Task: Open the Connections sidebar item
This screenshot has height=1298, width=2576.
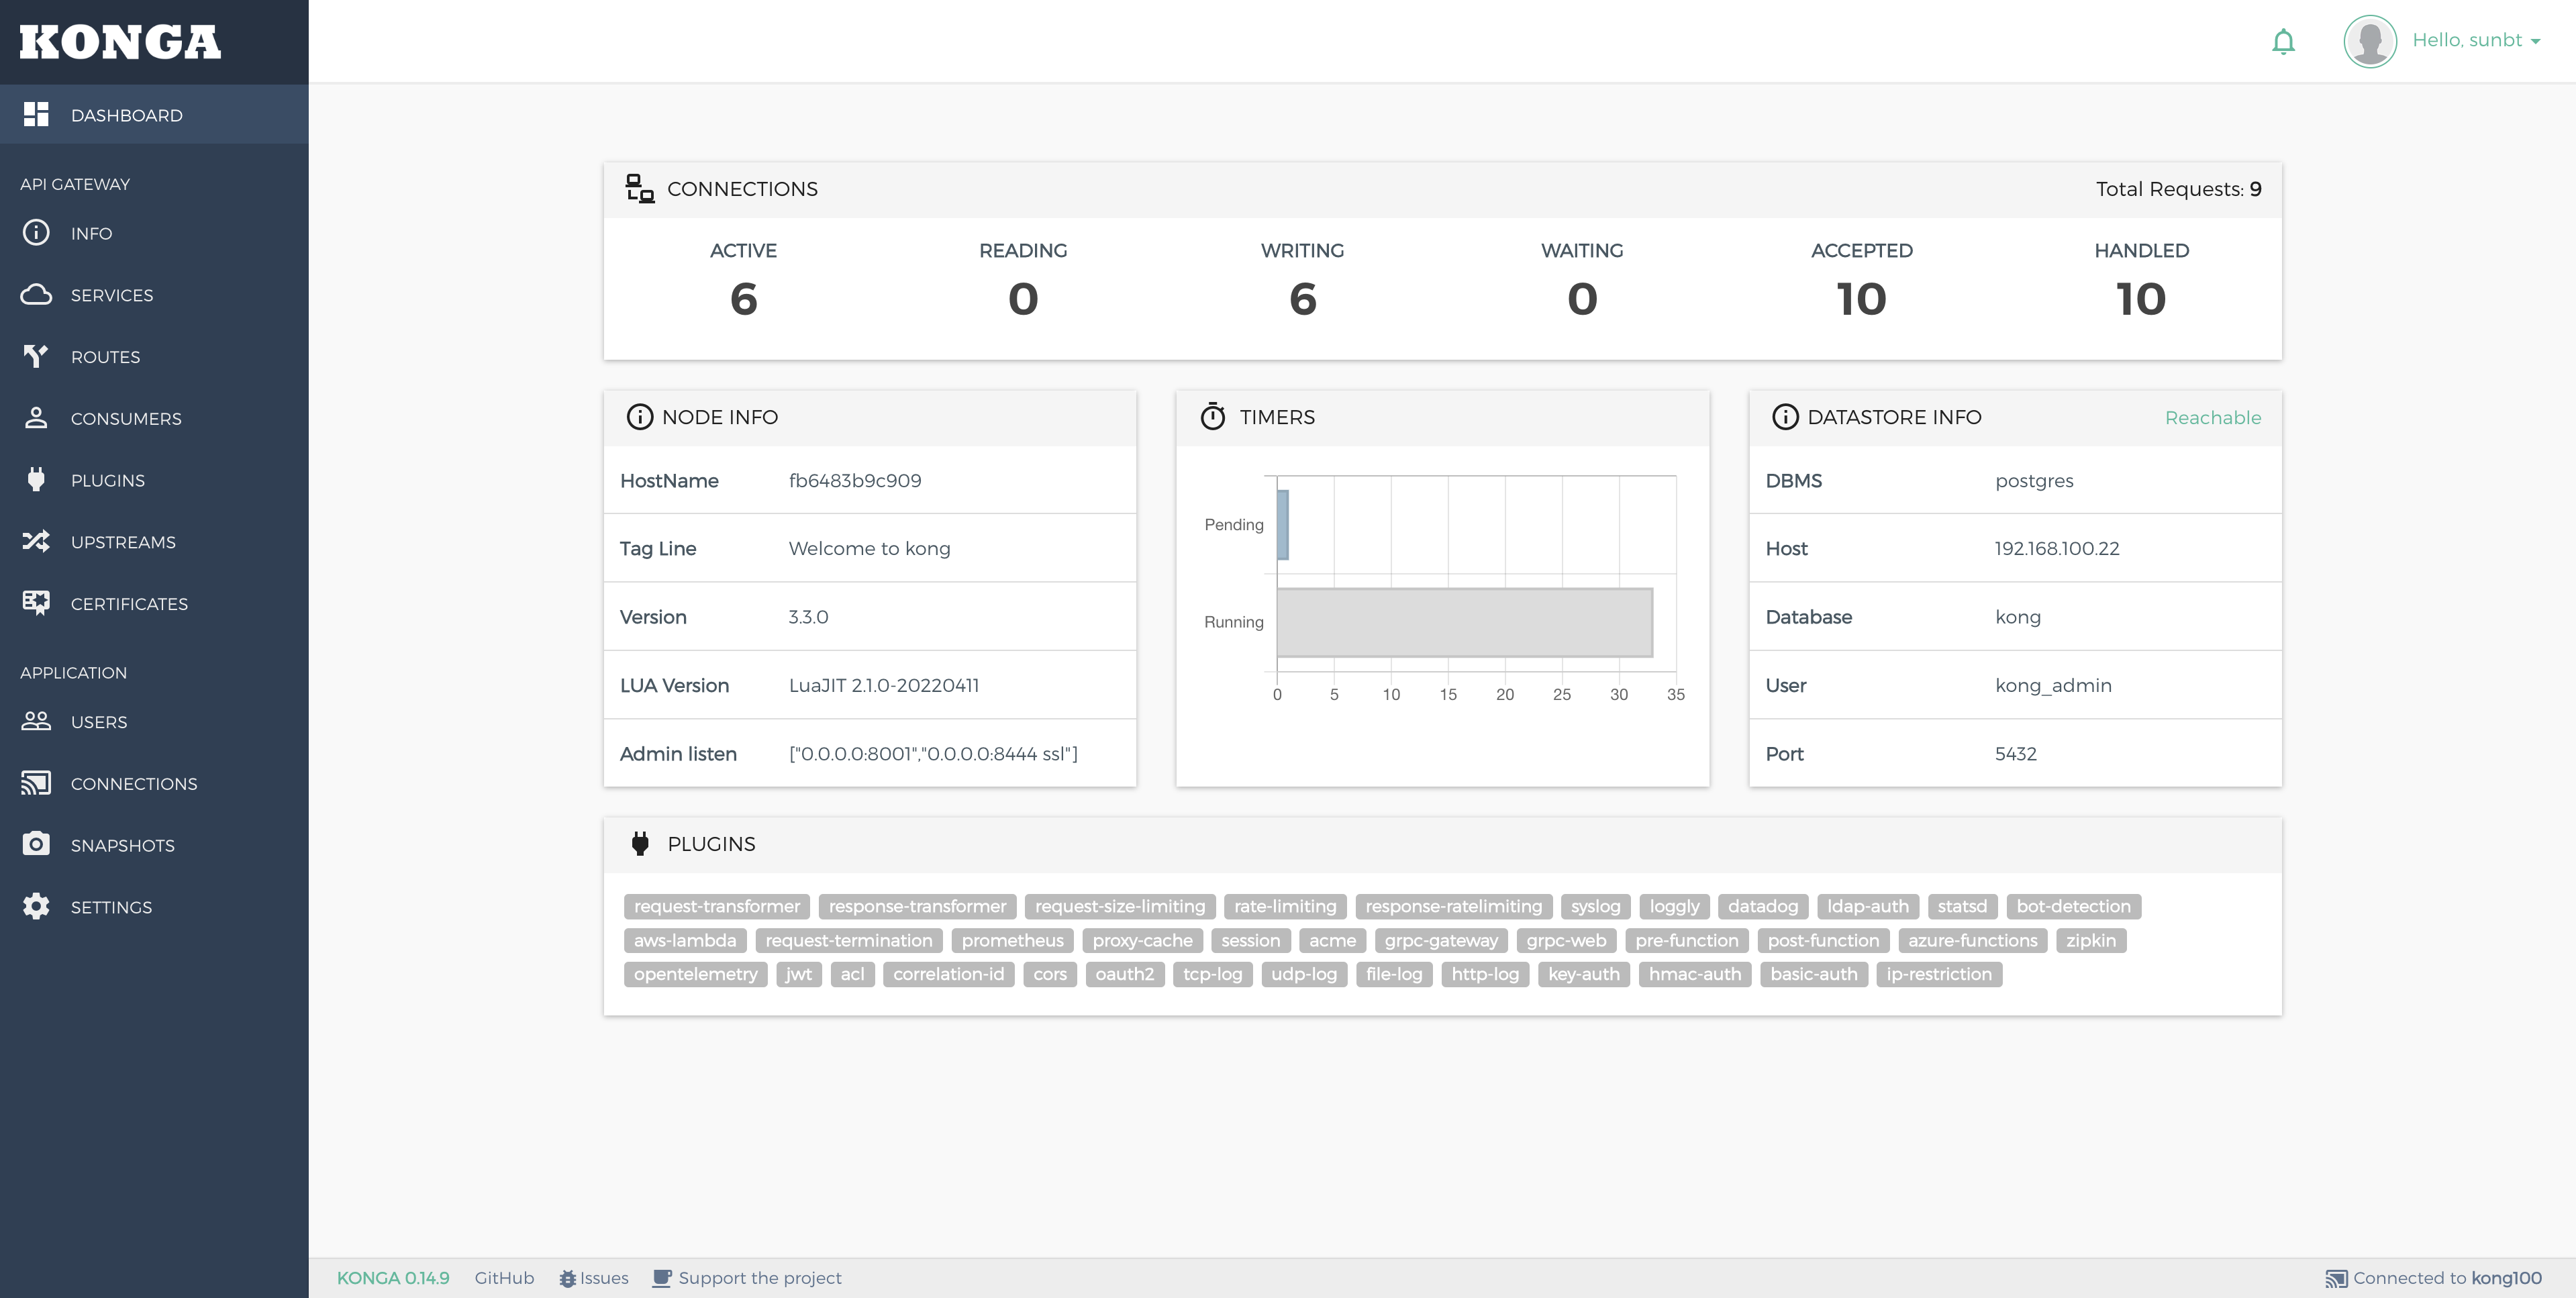Action: click(x=133, y=783)
